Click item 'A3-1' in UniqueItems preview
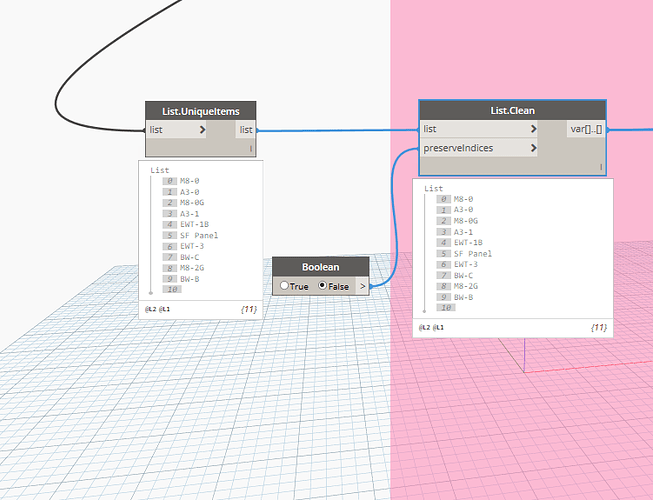653x500 pixels. click(x=189, y=214)
